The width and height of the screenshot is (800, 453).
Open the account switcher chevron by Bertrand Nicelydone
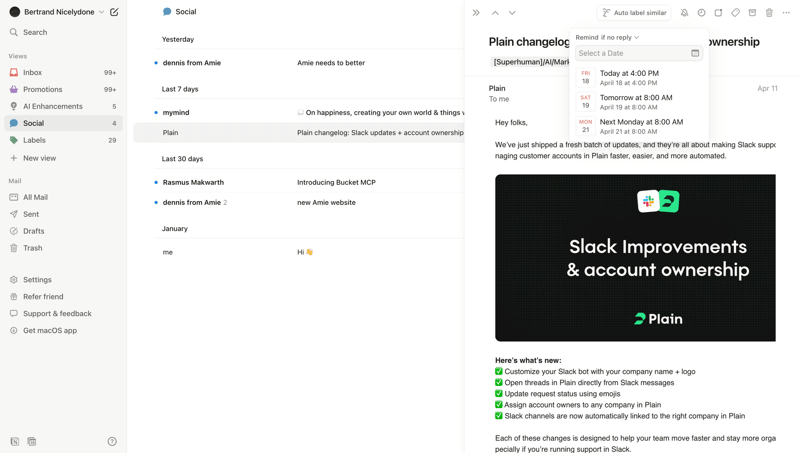[x=102, y=12]
